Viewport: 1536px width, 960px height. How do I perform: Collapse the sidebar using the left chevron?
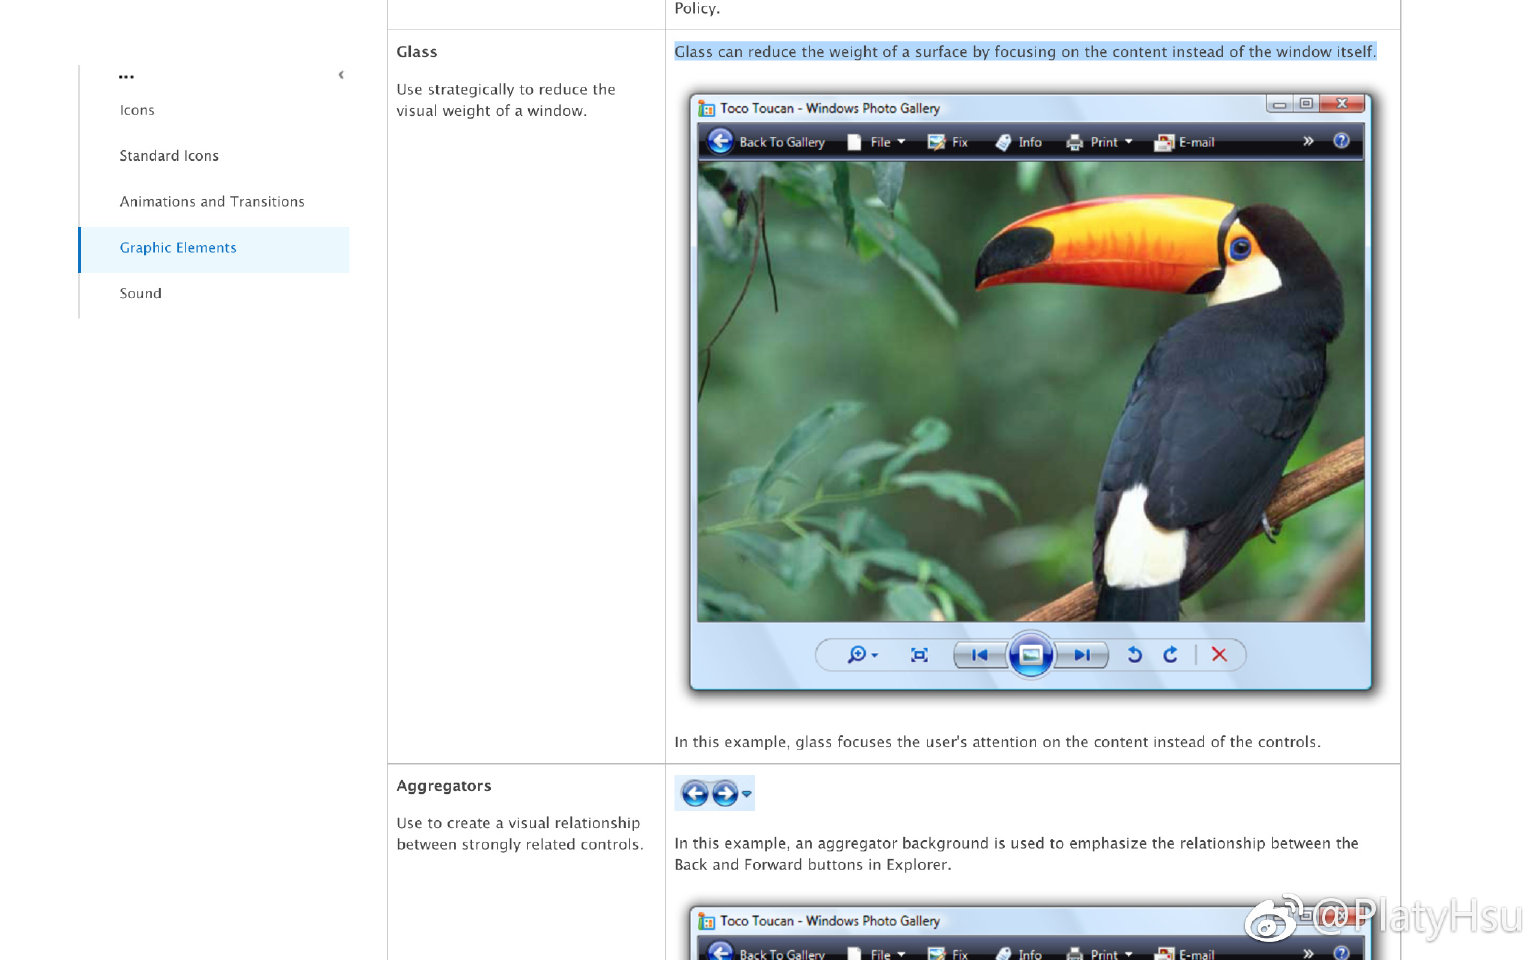[341, 75]
